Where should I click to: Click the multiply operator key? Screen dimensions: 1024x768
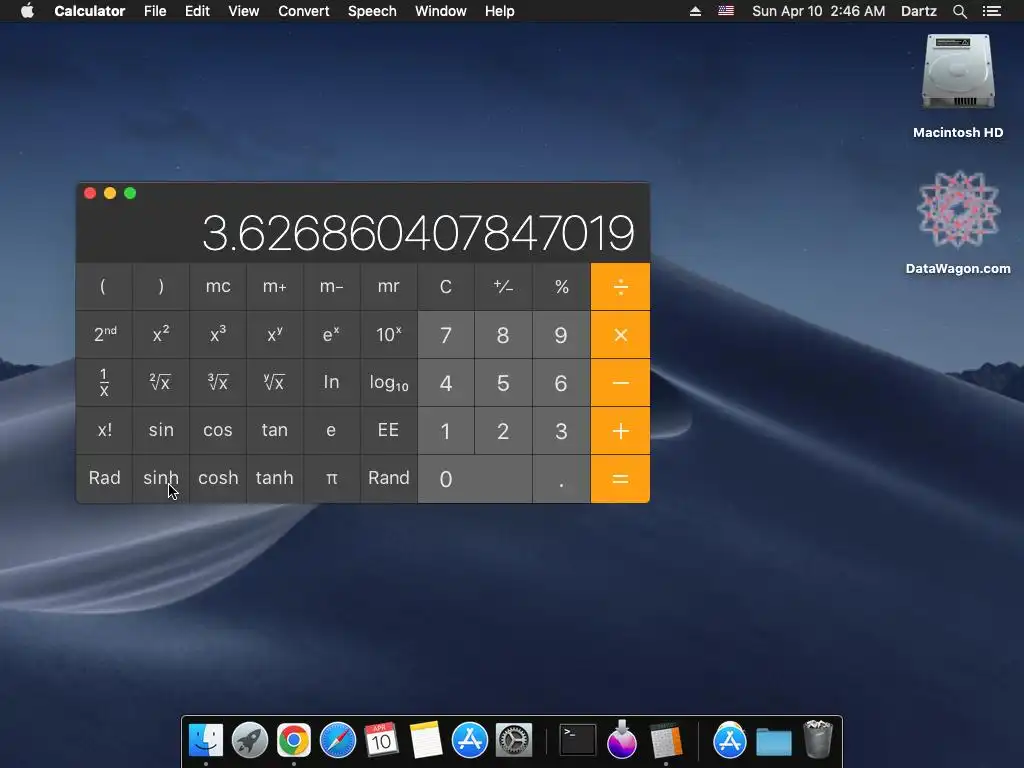[x=620, y=335]
